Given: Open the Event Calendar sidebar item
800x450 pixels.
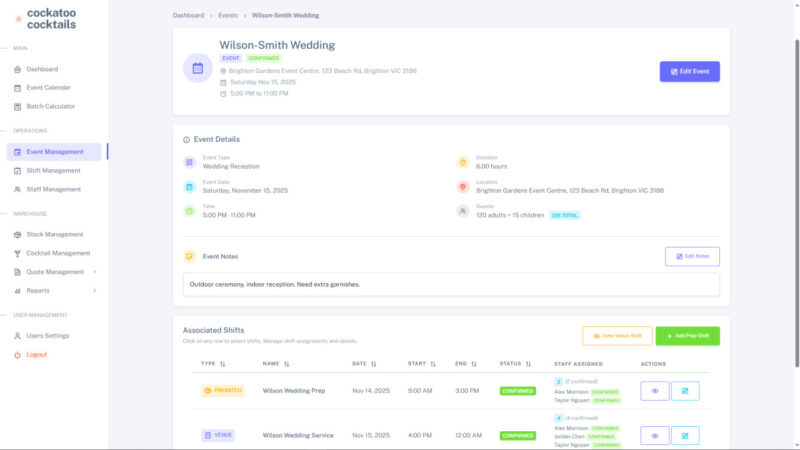Looking at the screenshot, I should (48, 87).
